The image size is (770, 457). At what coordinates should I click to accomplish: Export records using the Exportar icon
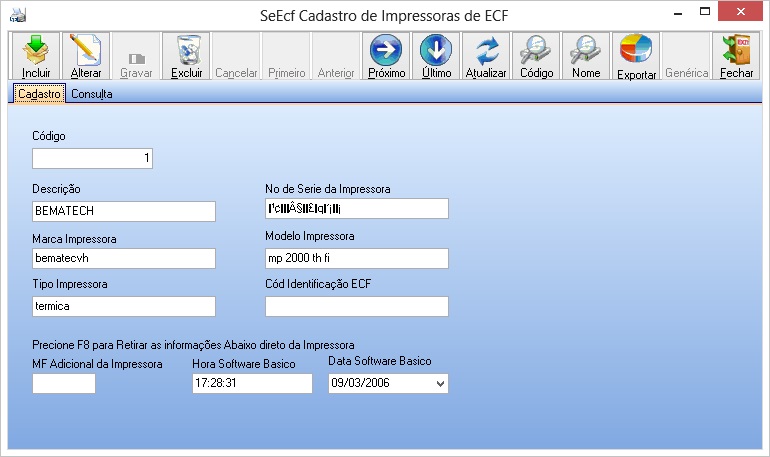[636, 55]
